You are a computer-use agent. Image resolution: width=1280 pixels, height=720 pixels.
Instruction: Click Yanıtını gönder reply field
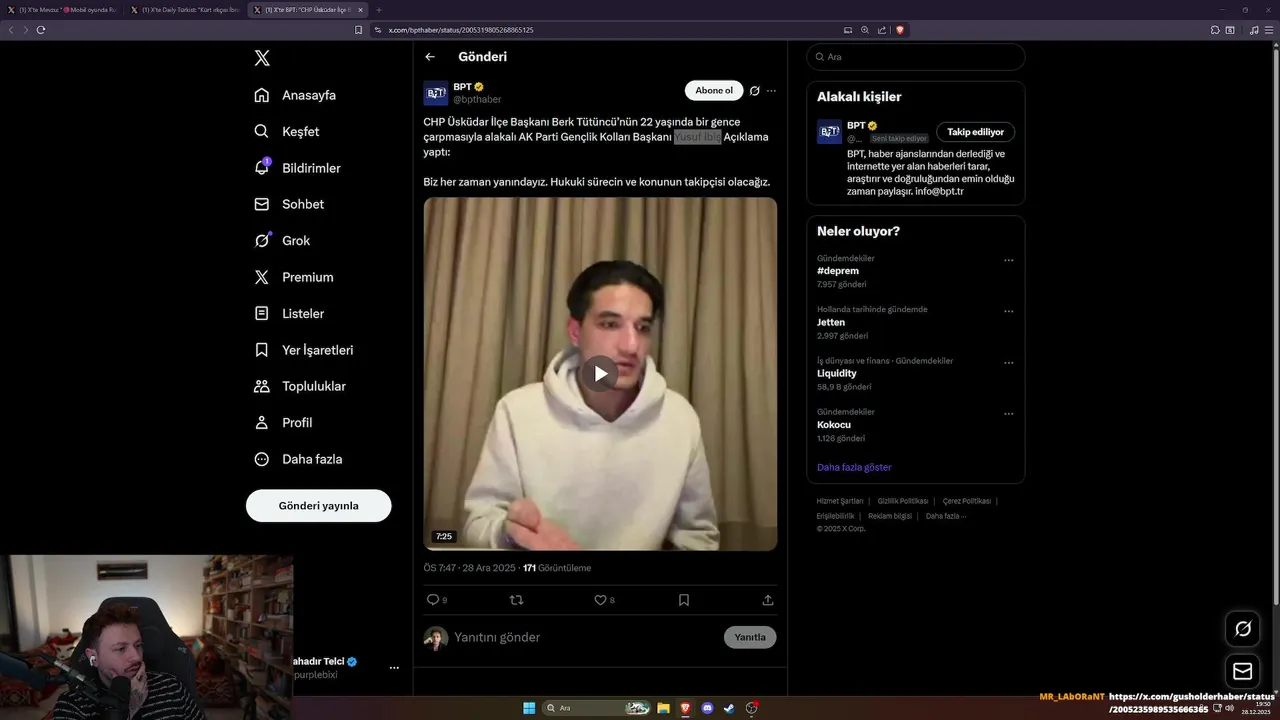(585, 637)
